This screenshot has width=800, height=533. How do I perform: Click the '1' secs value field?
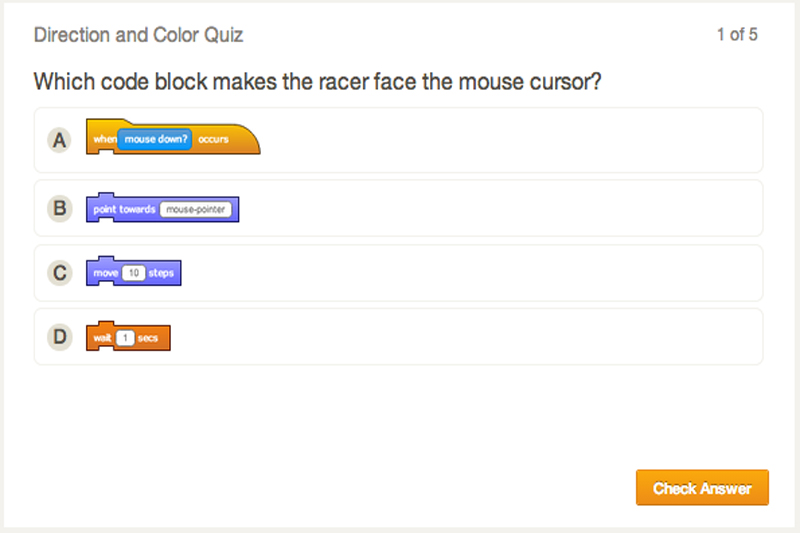pos(125,338)
